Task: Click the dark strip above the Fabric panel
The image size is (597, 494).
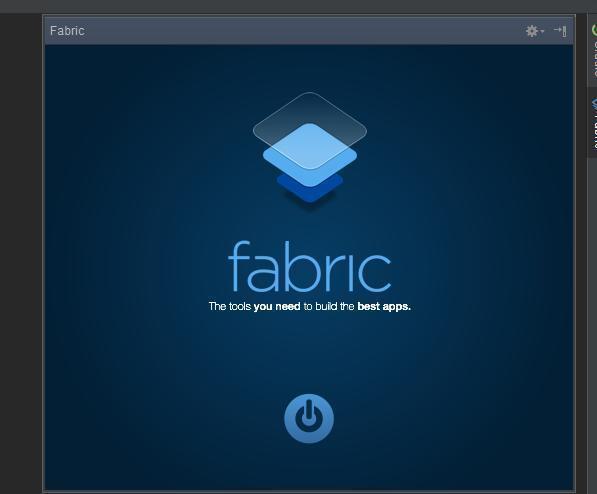Action: coord(297,6)
